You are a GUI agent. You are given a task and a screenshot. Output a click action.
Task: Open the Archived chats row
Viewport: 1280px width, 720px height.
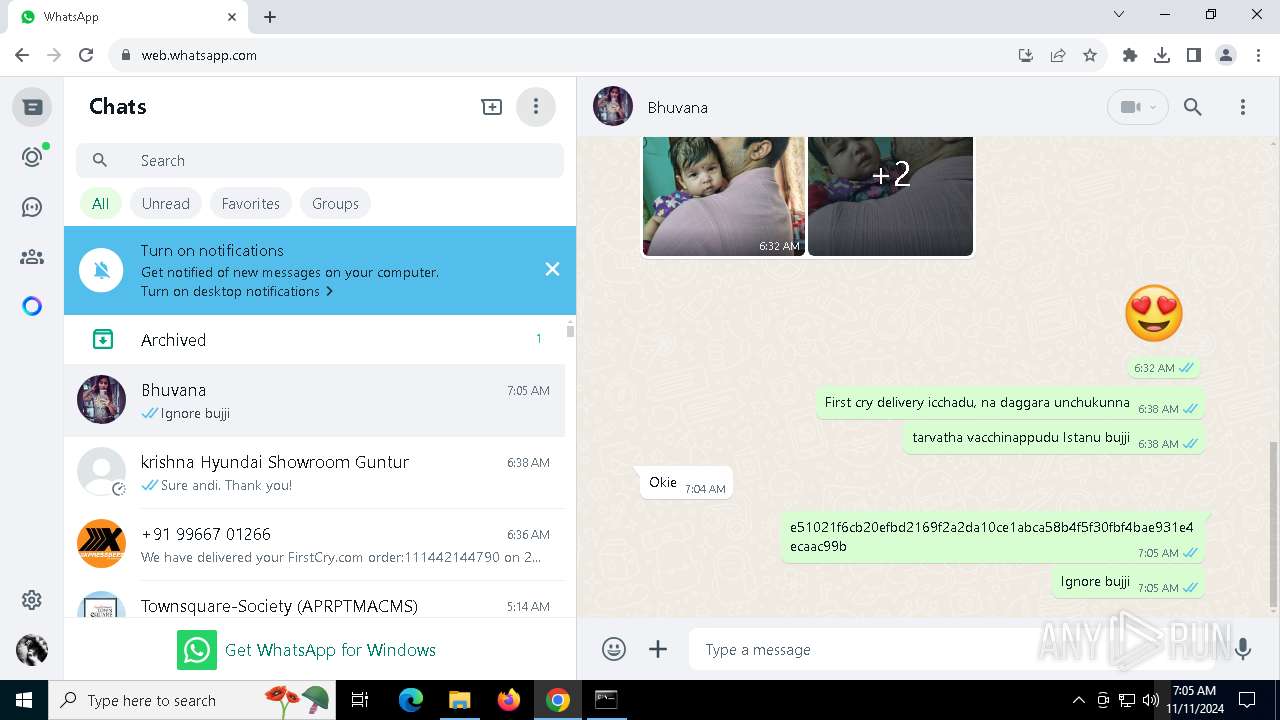pos(314,340)
